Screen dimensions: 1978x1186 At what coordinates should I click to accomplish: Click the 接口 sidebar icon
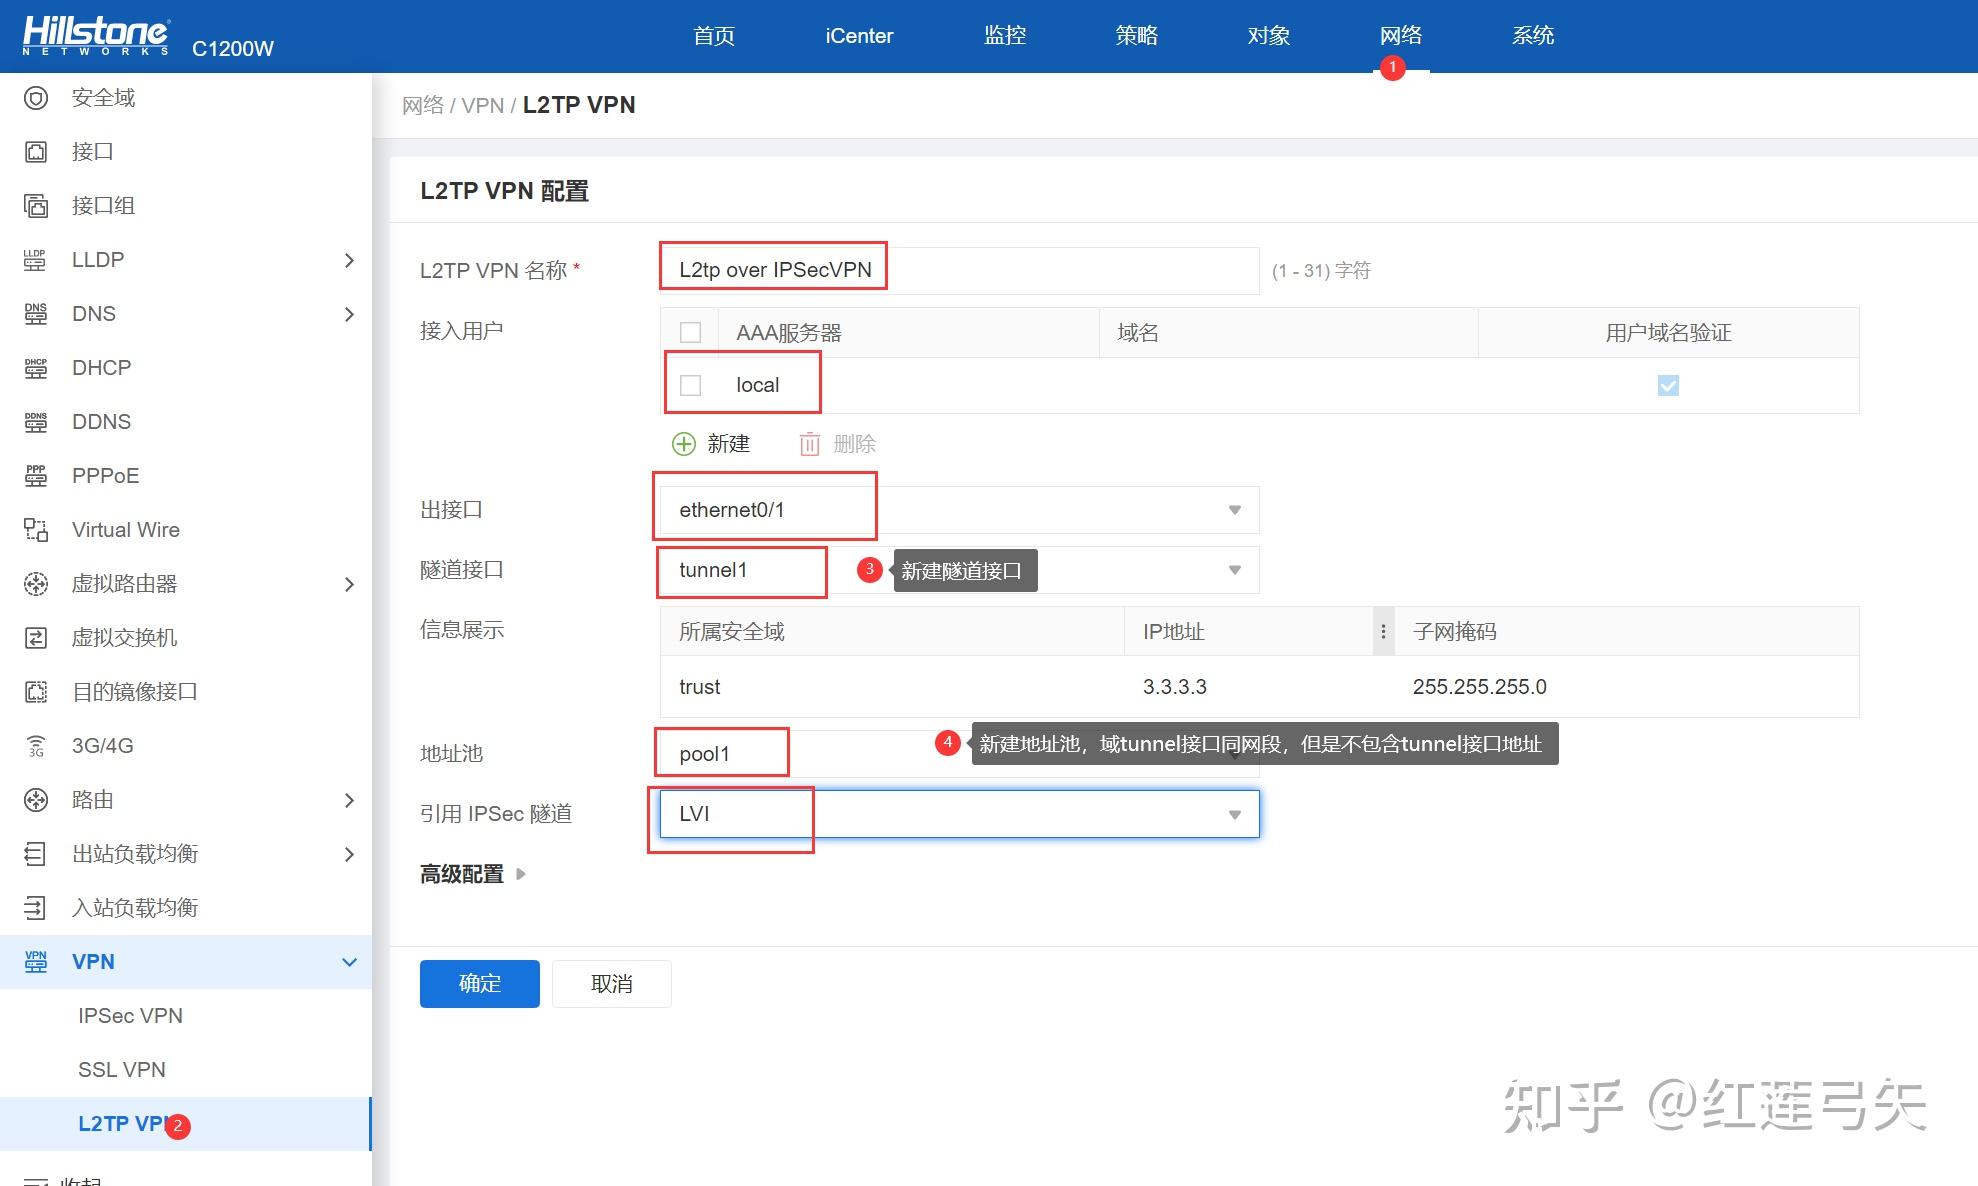click(x=36, y=152)
